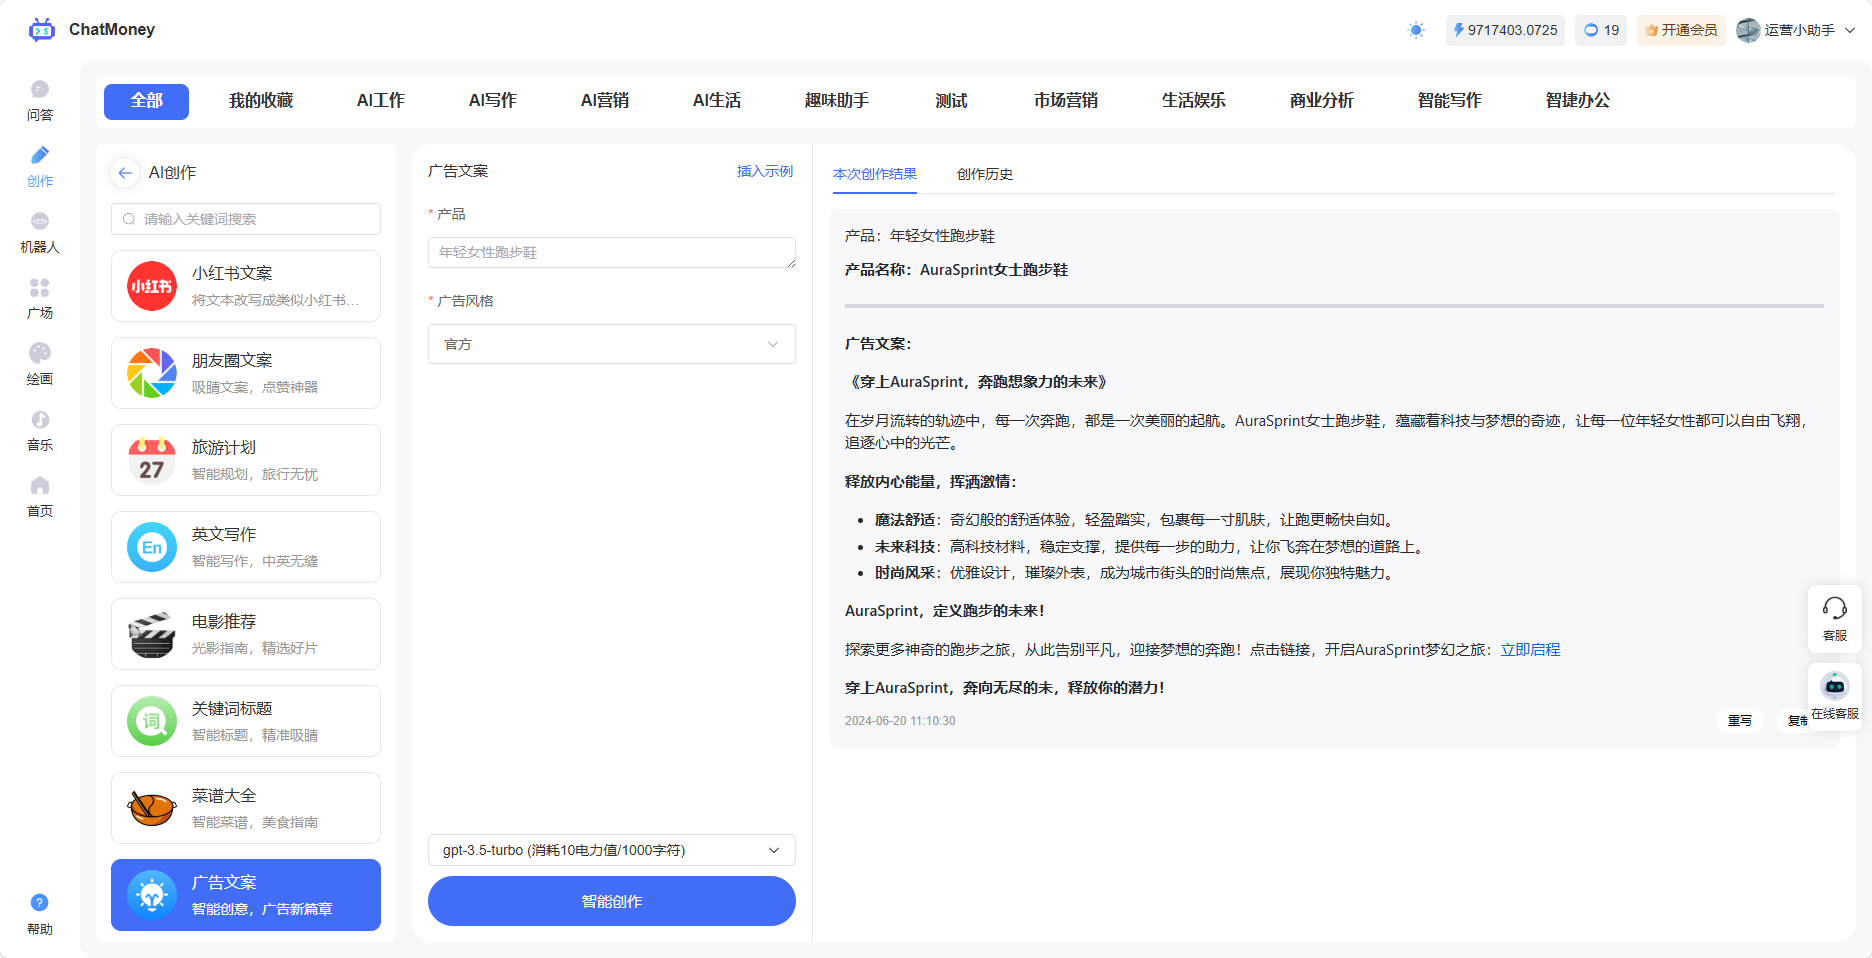The image size is (1872, 958).
Task: Toggle the light/dark theme sun icon
Action: [1416, 30]
